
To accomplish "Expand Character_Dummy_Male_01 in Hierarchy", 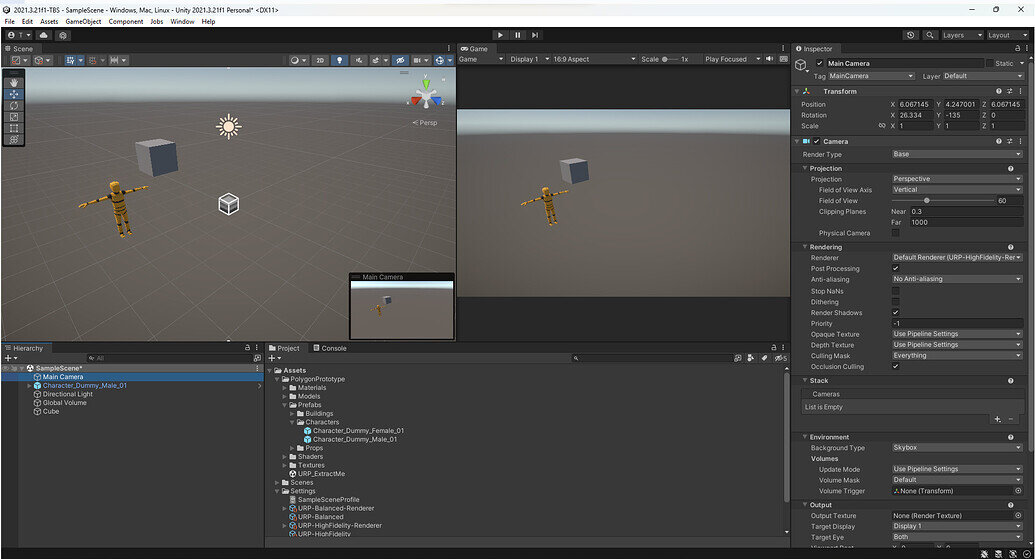I will tap(29, 385).
